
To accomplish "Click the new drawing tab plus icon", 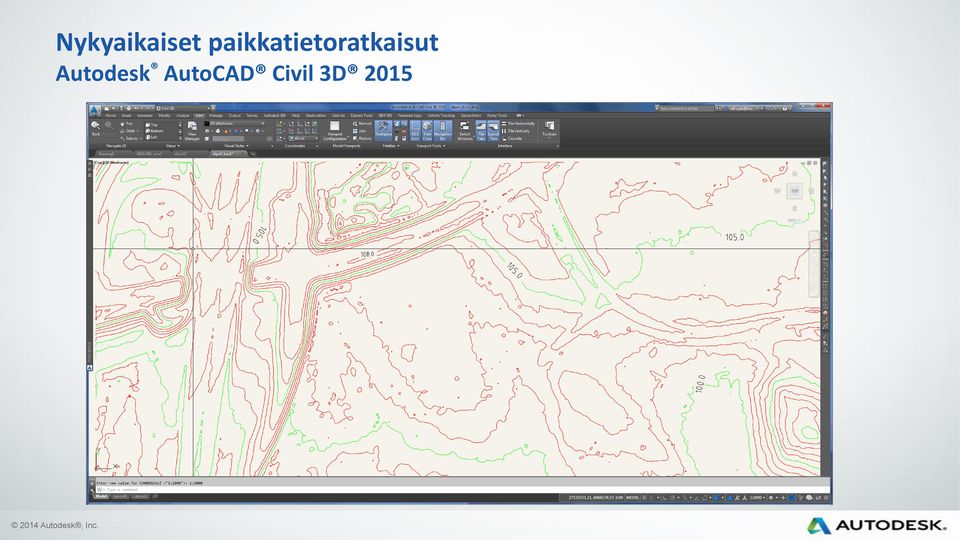I will tap(253, 154).
